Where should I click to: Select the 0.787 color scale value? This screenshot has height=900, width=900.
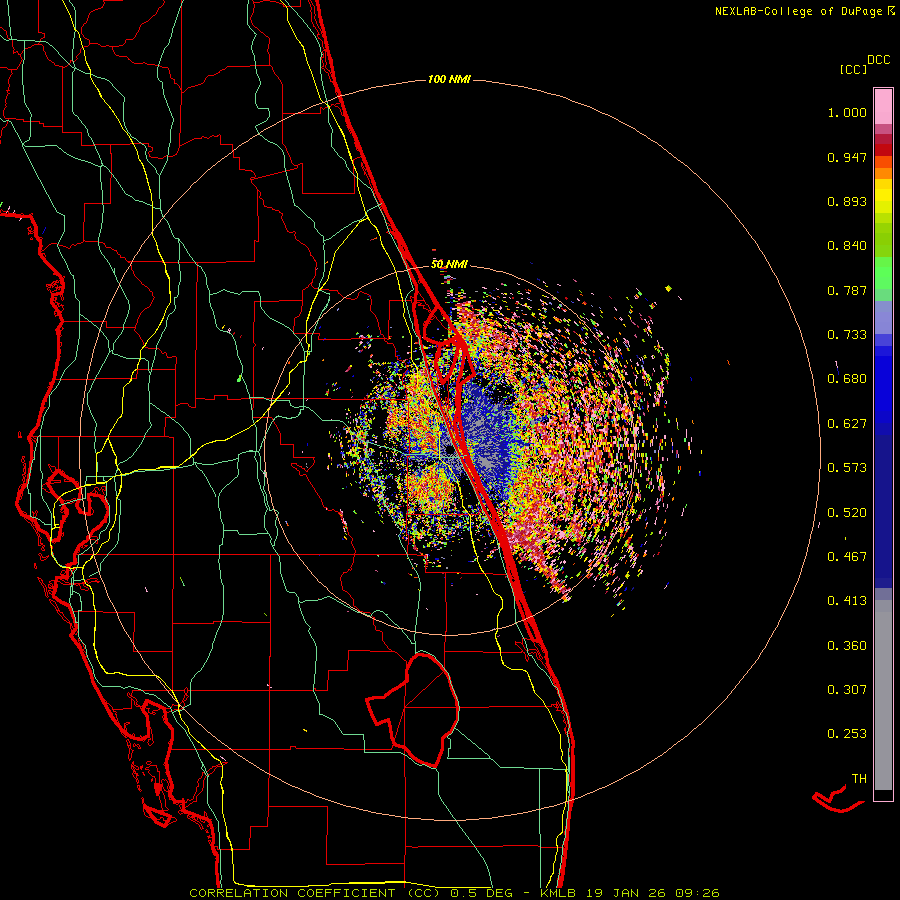(847, 290)
